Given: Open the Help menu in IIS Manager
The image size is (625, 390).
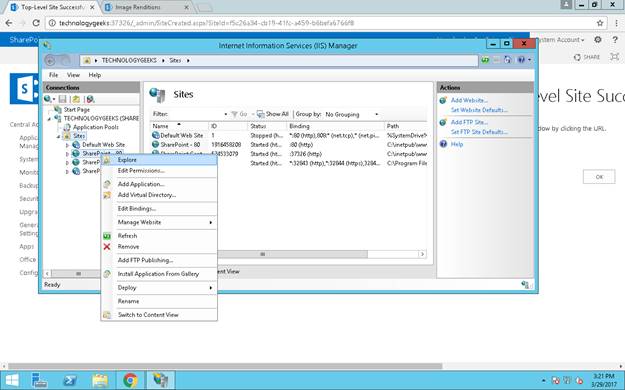Looking at the screenshot, I should pyautogui.click(x=94, y=75).
